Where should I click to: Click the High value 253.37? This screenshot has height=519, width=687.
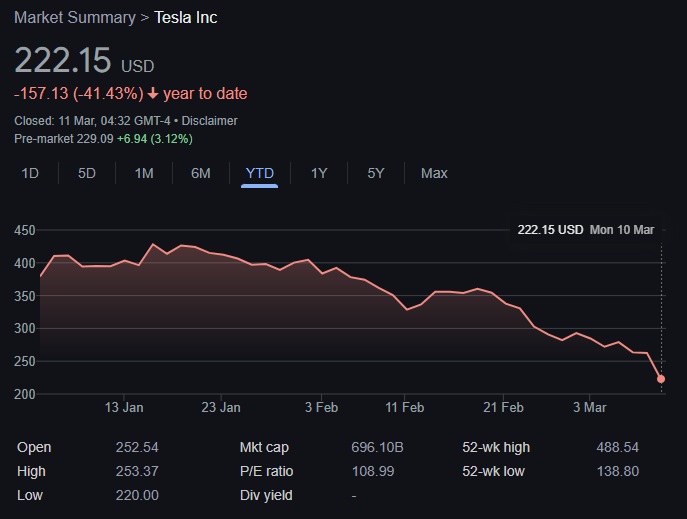point(137,471)
